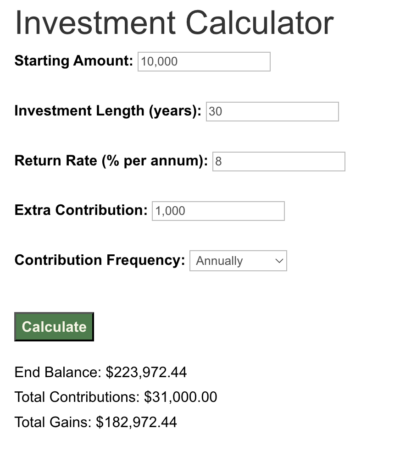Click the End Balance label text
The width and height of the screenshot is (400, 450).
[x=58, y=372]
